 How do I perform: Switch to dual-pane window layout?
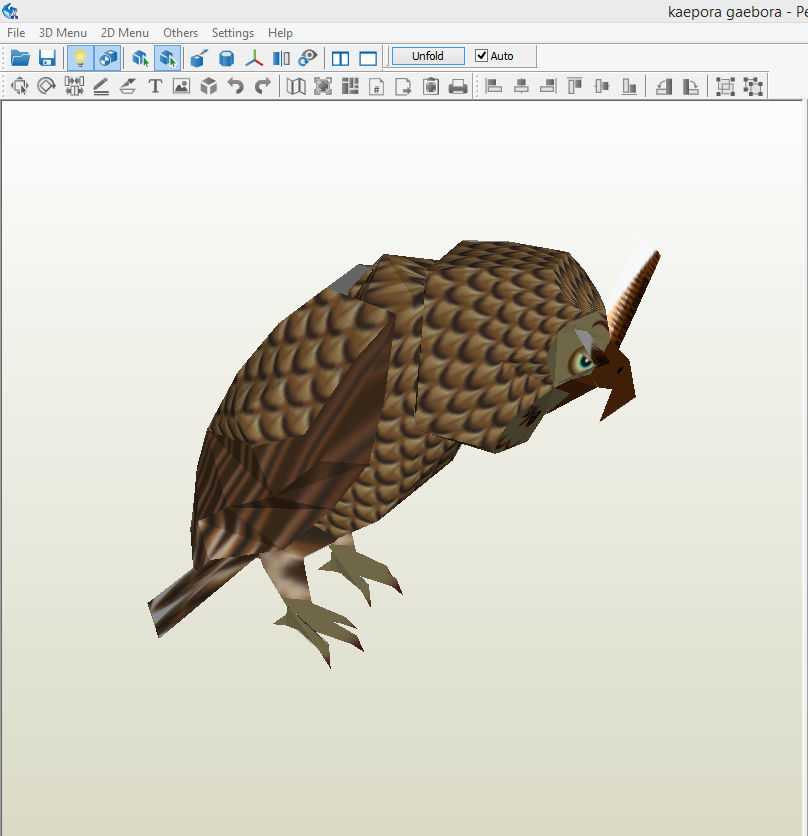point(340,57)
